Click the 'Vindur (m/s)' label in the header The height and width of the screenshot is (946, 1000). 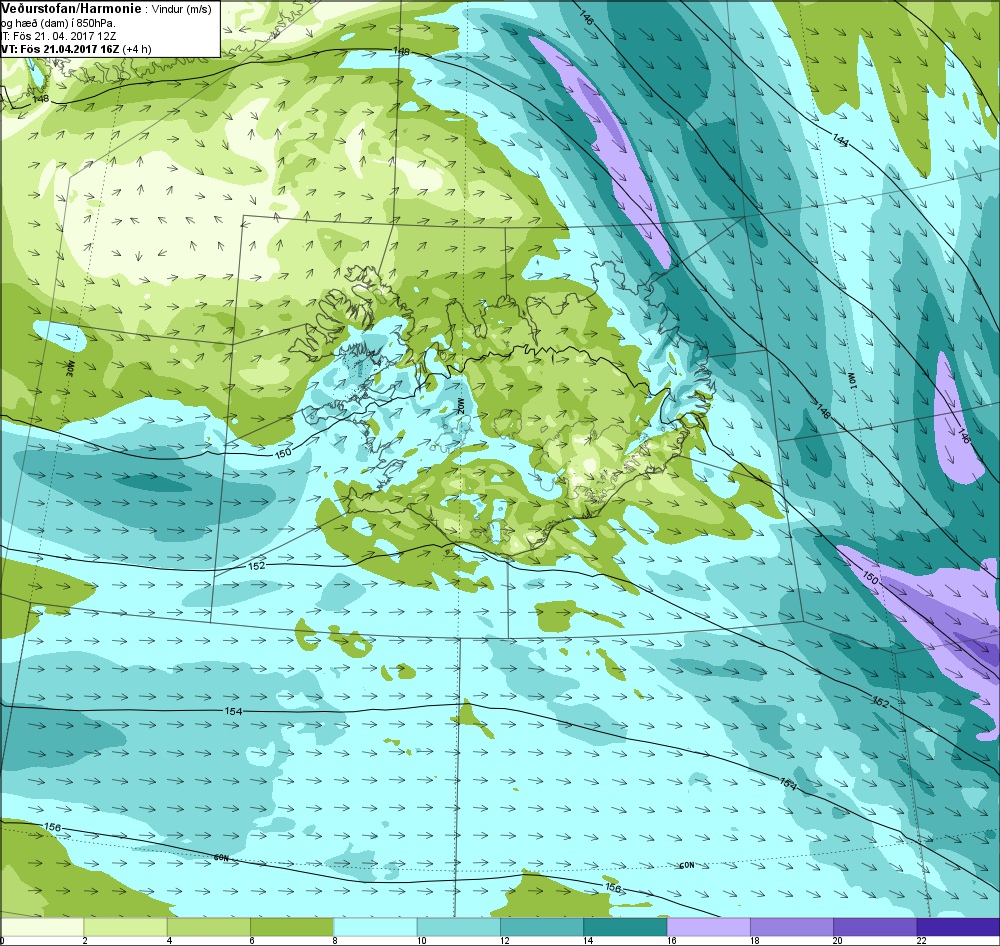point(181,10)
